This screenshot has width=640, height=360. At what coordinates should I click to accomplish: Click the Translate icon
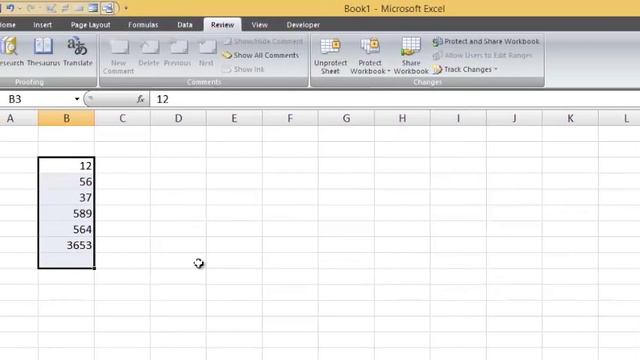tap(78, 51)
